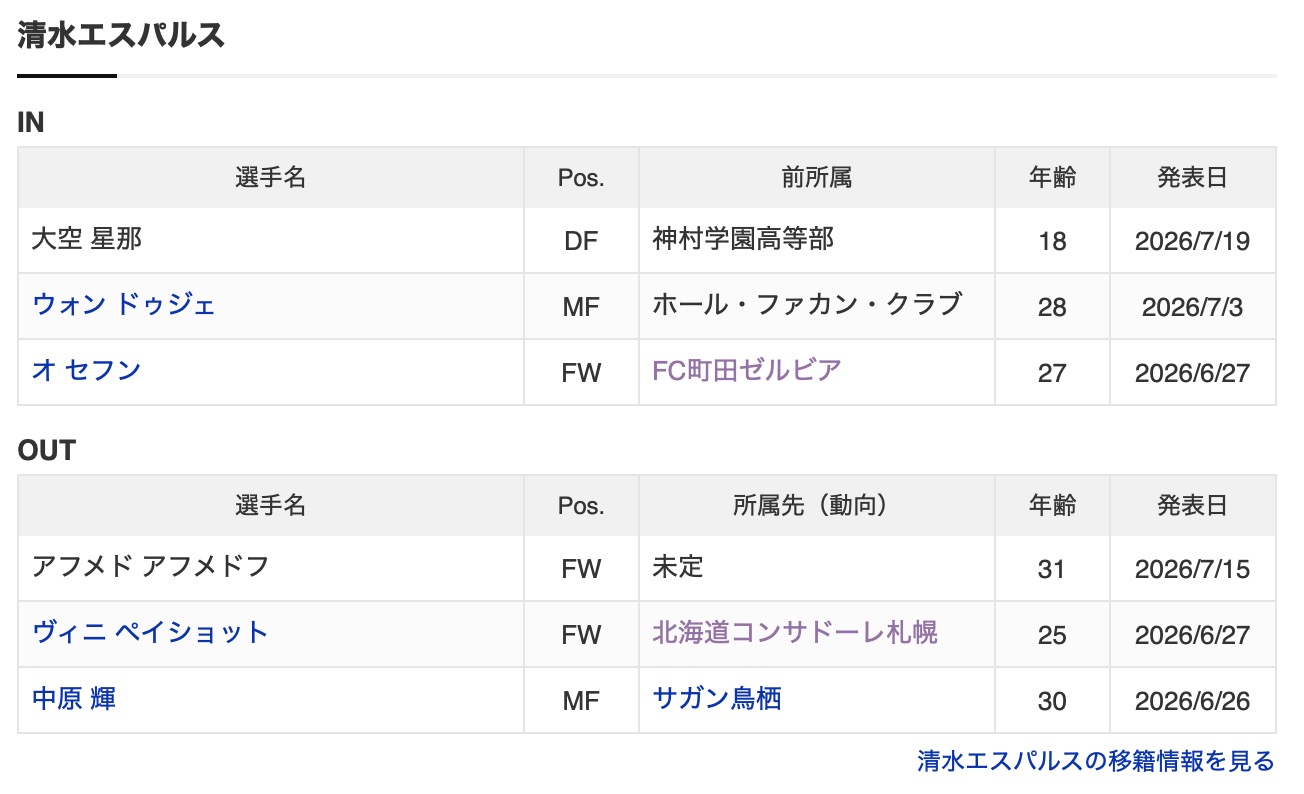Screen dimensions: 1304x794
Task: Click the 発表日 header in the OUT table
Action: pos(1192,506)
